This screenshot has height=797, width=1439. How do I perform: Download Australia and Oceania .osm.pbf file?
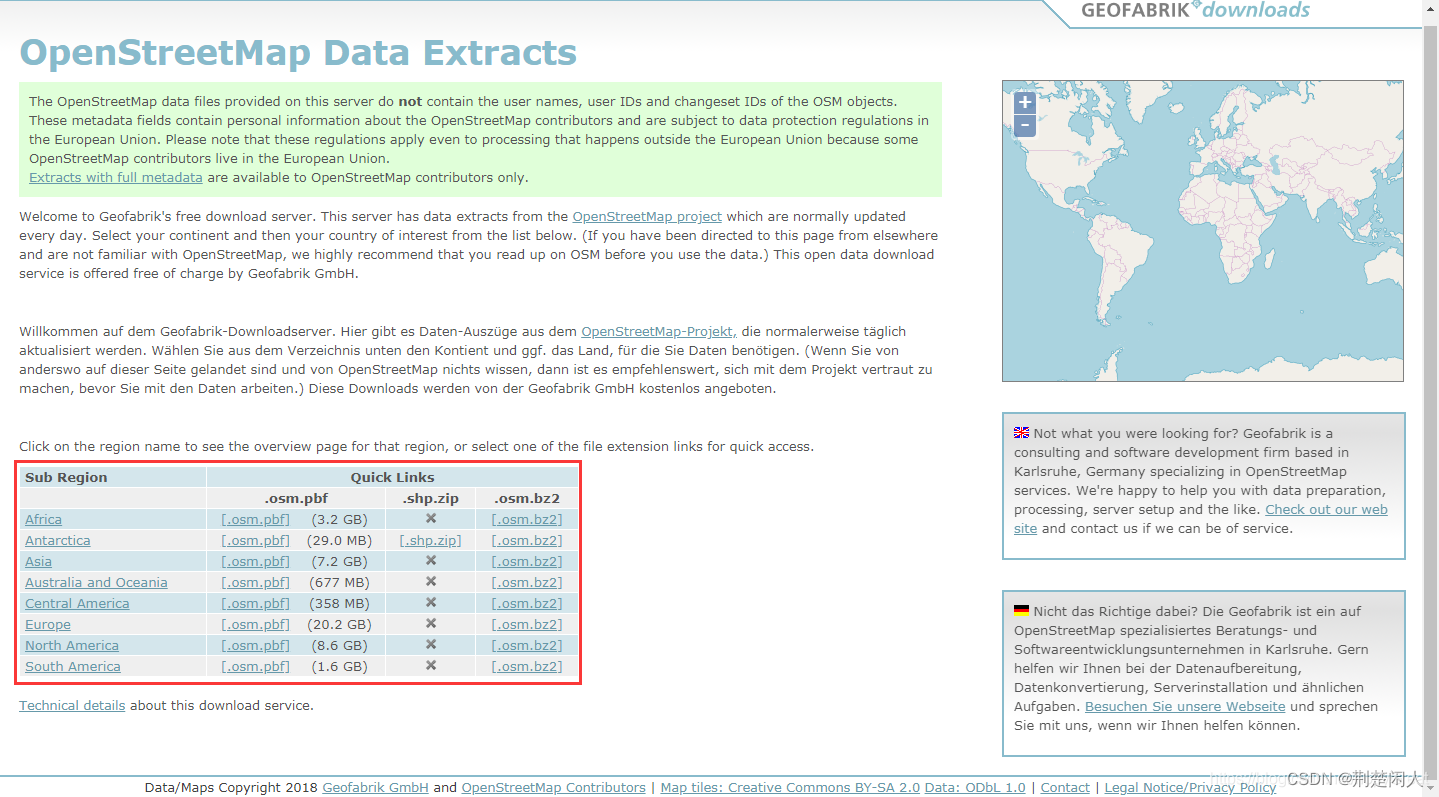[255, 582]
